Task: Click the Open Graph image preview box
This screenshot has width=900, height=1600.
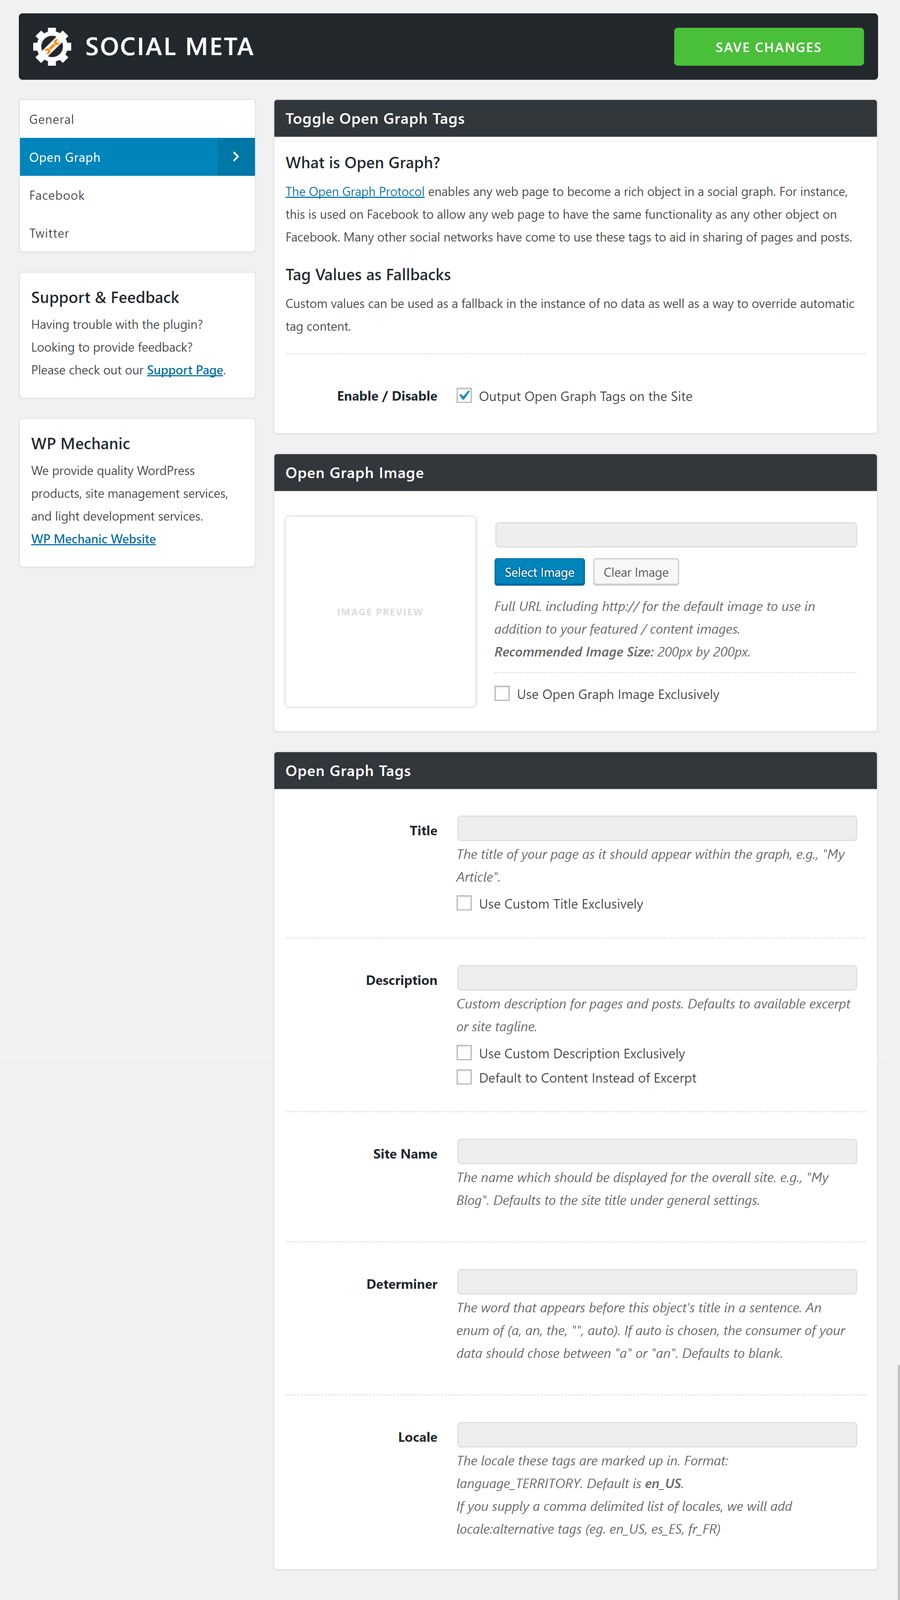Action: point(380,611)
